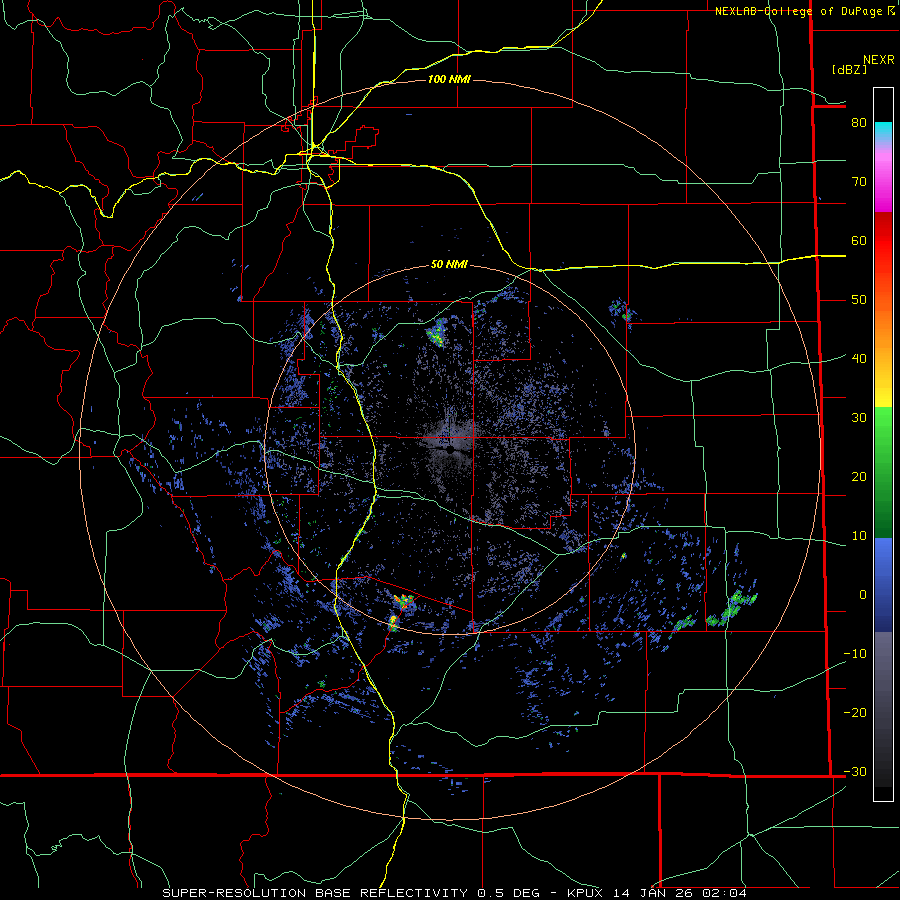Click the 40 dBZ scale value
This screenshot has height=900, width=900.
(859, 358)
